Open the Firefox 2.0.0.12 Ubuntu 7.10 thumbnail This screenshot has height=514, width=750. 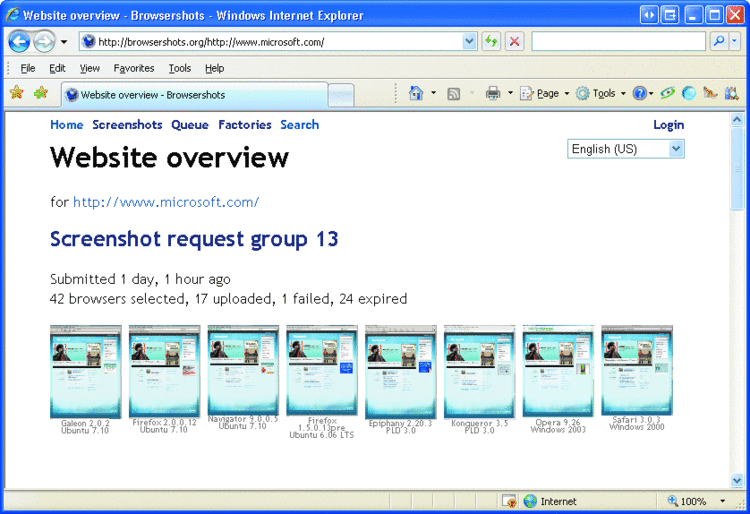point(165,372)
